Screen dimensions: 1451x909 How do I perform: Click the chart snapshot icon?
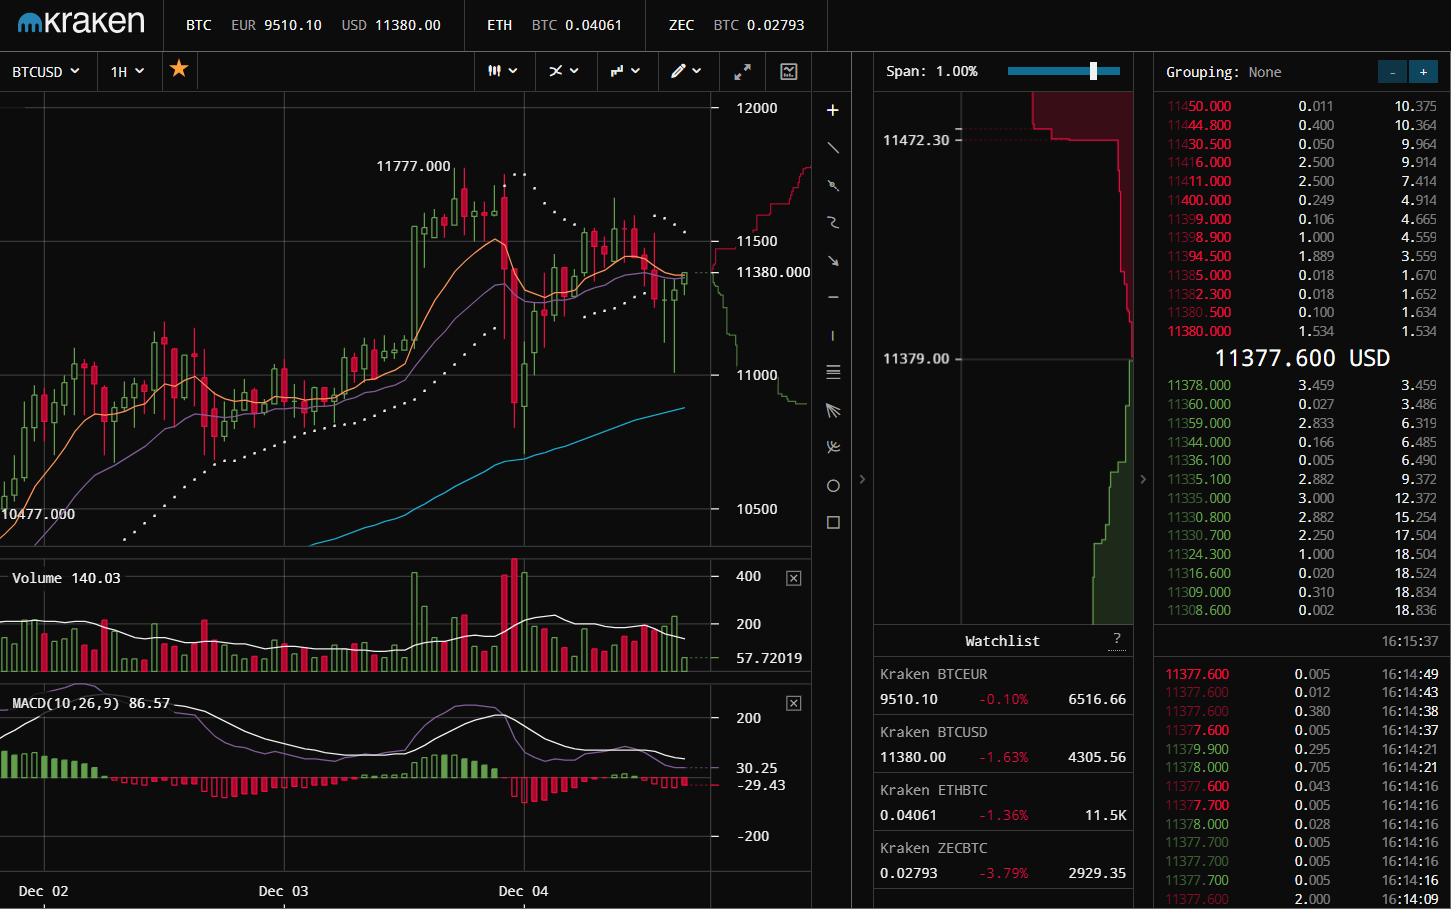pyautogui.click(x=789, y=72)
